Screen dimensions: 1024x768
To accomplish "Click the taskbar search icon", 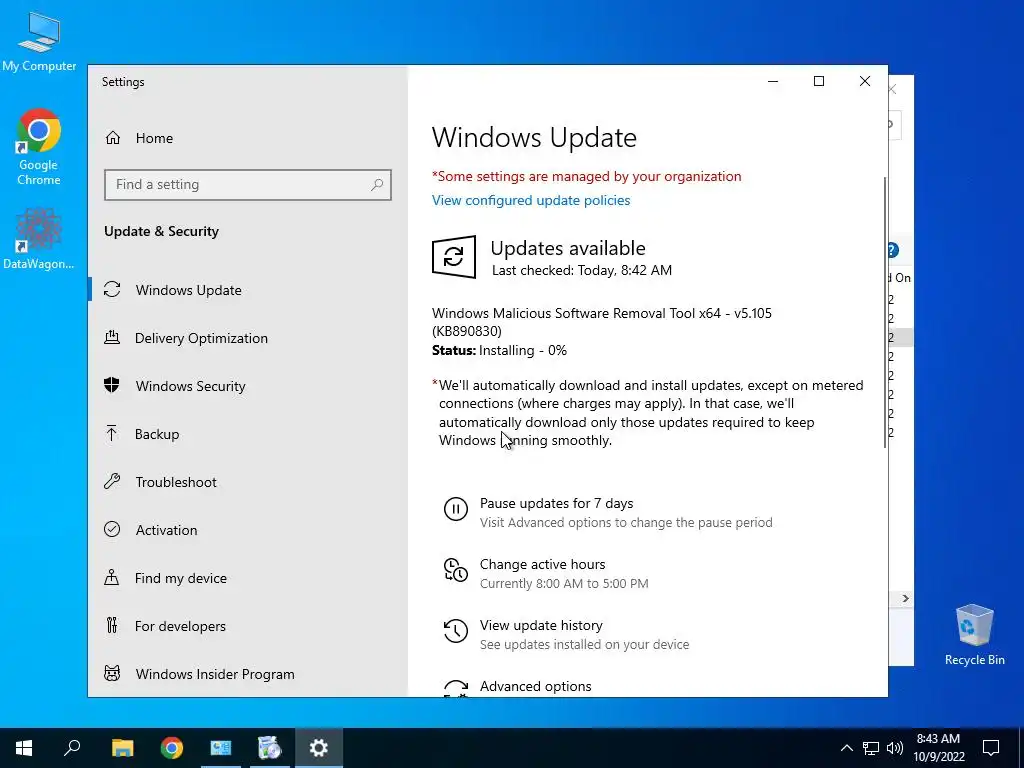I will pos(72,748).
